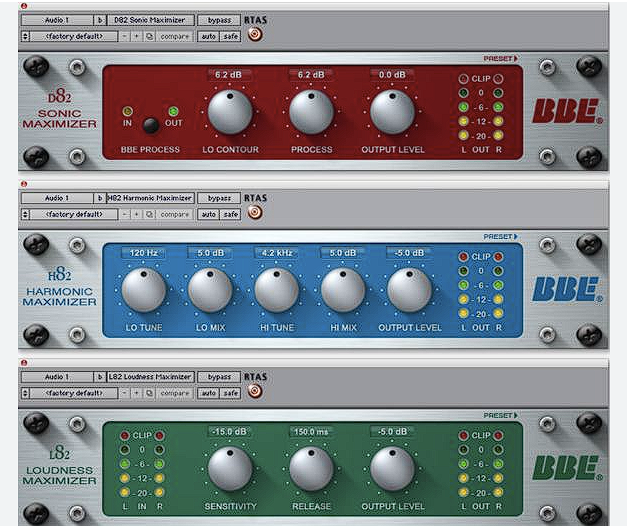Enable safe mode on D82 Sonic Maximizer
The width and height of the screenshot is (627, 526).
[231, 36]
